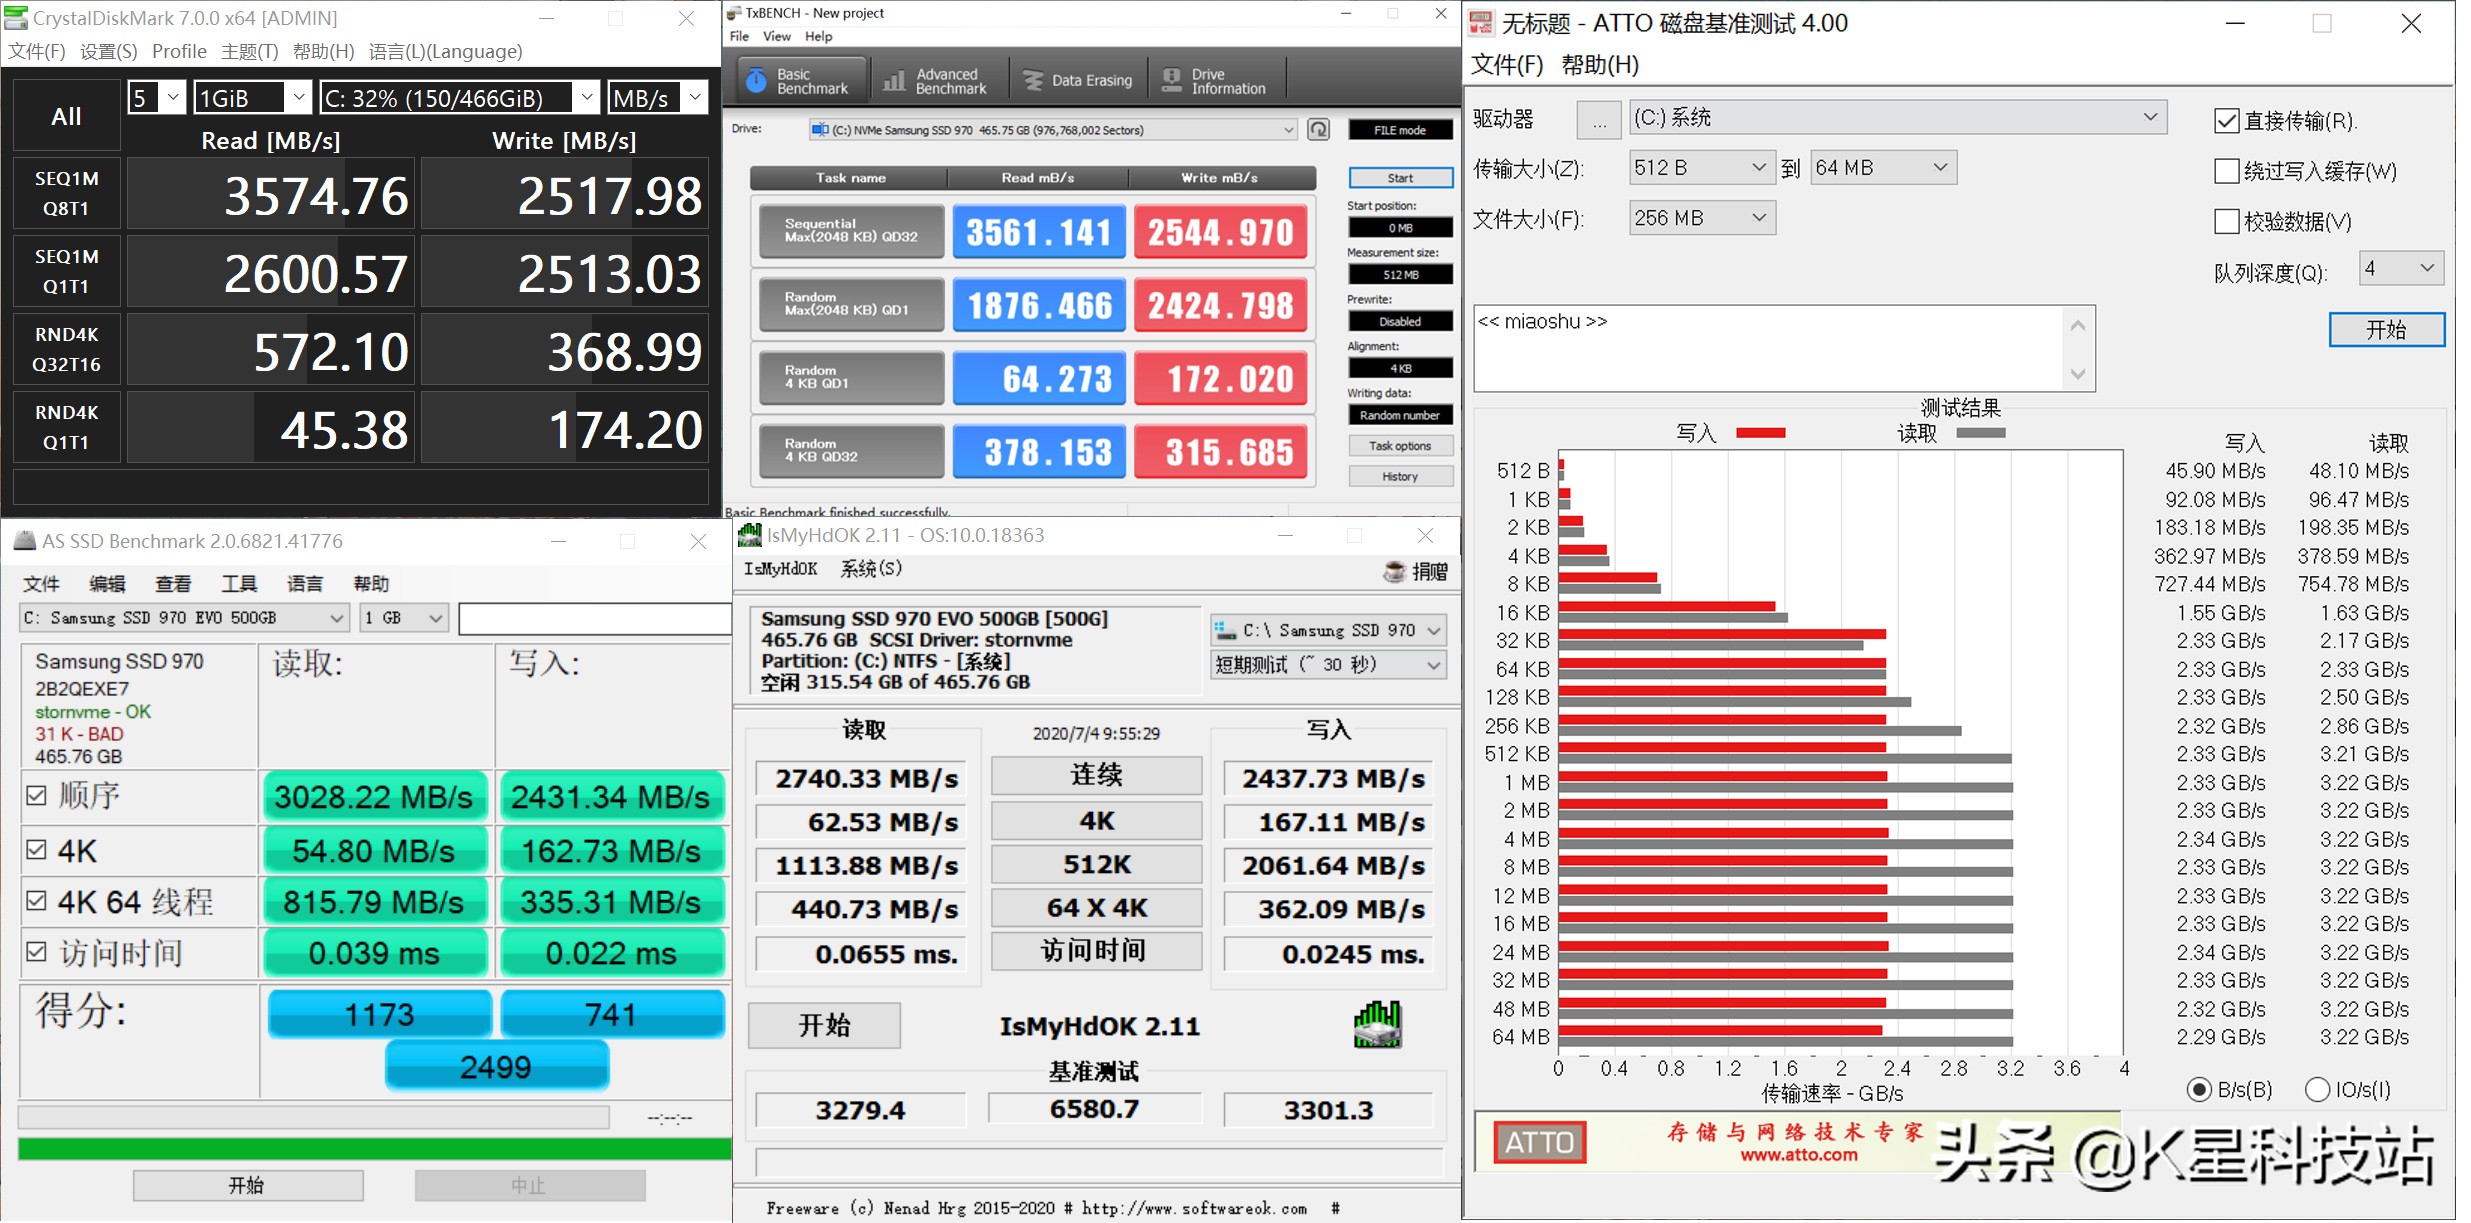This screenshot has width=2471, height=1223.
Task: Open the Basic Benchmark tab icon in TxBENCH
Action: tap(757, 81)
